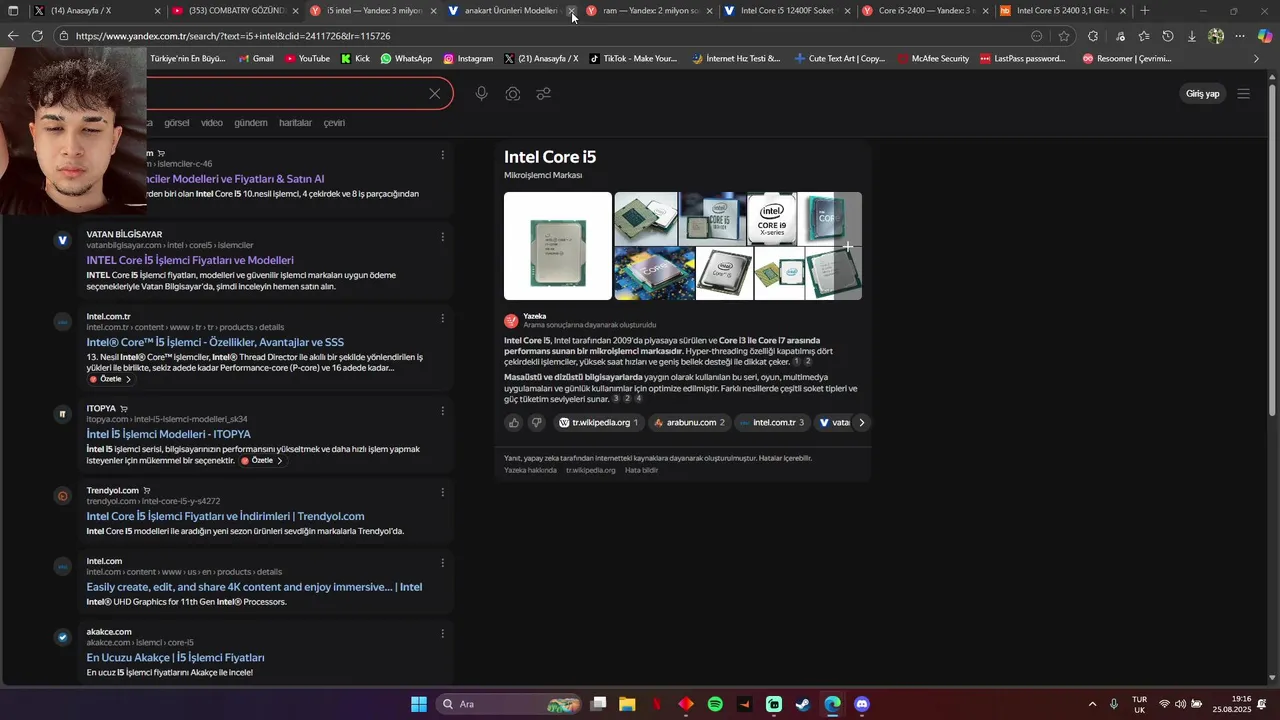Open Discord from the taskbar
Viewport: 1280px width, 720px height.
click(862, 704)
